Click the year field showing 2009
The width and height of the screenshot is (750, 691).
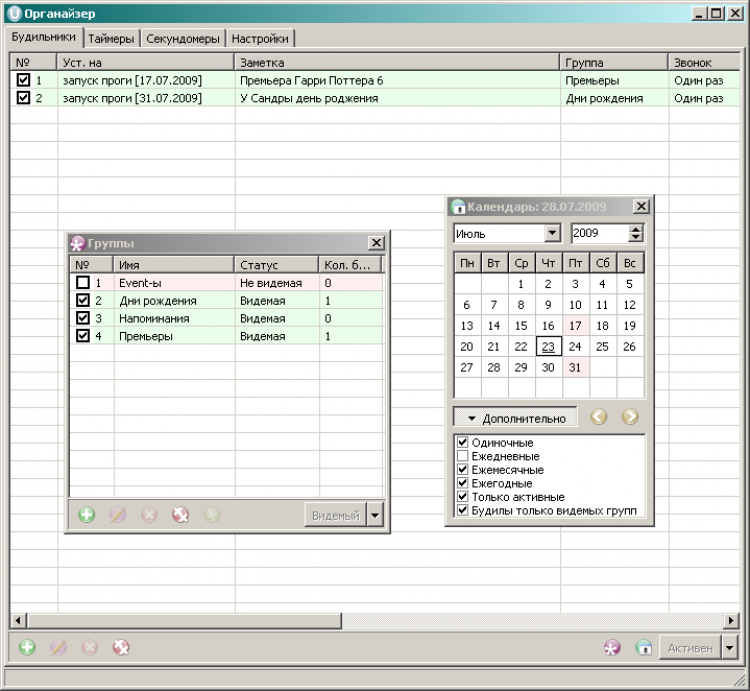[x=599, y=233]
